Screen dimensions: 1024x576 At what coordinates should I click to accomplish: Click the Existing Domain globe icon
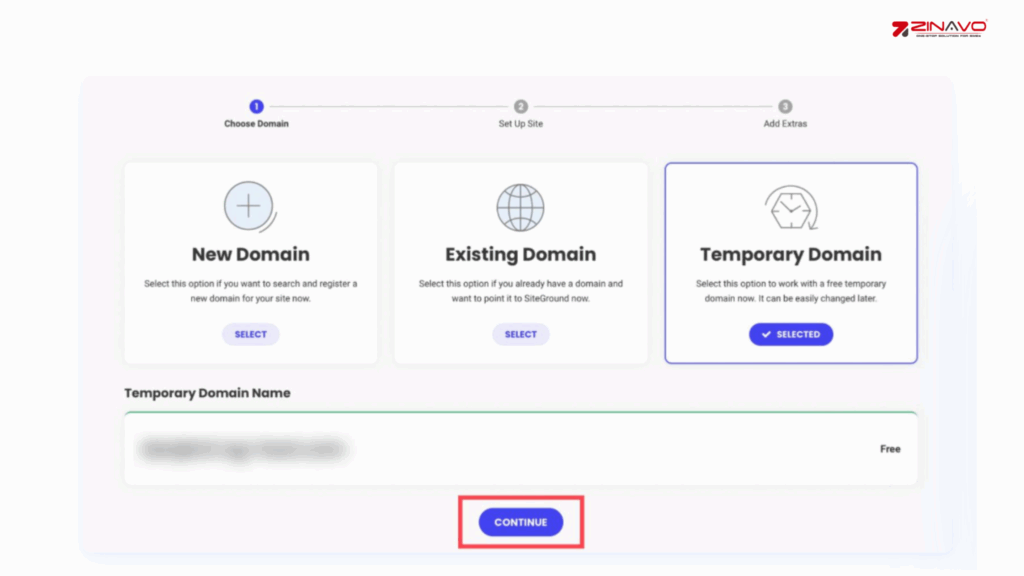click(x=520, y=208)
